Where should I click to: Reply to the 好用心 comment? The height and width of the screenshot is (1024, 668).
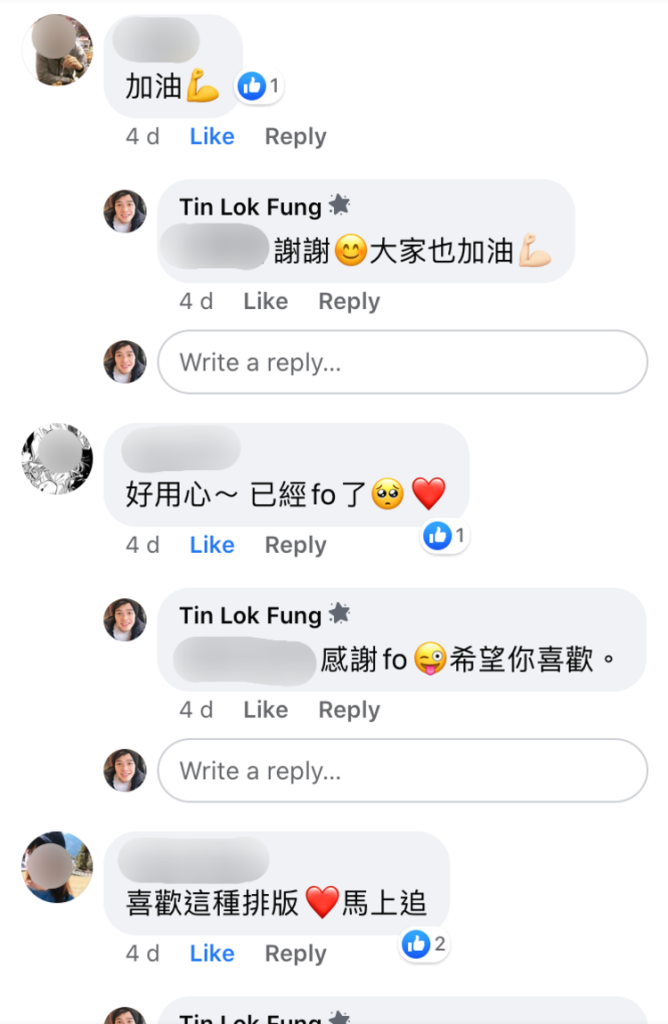[295, 545]
